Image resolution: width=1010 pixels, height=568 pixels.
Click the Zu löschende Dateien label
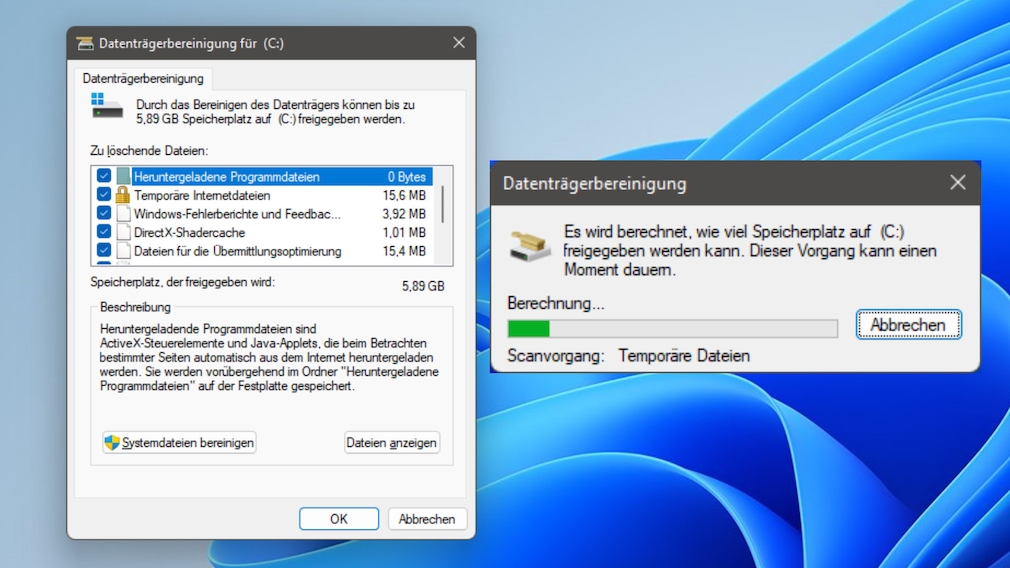coord(149,151)
